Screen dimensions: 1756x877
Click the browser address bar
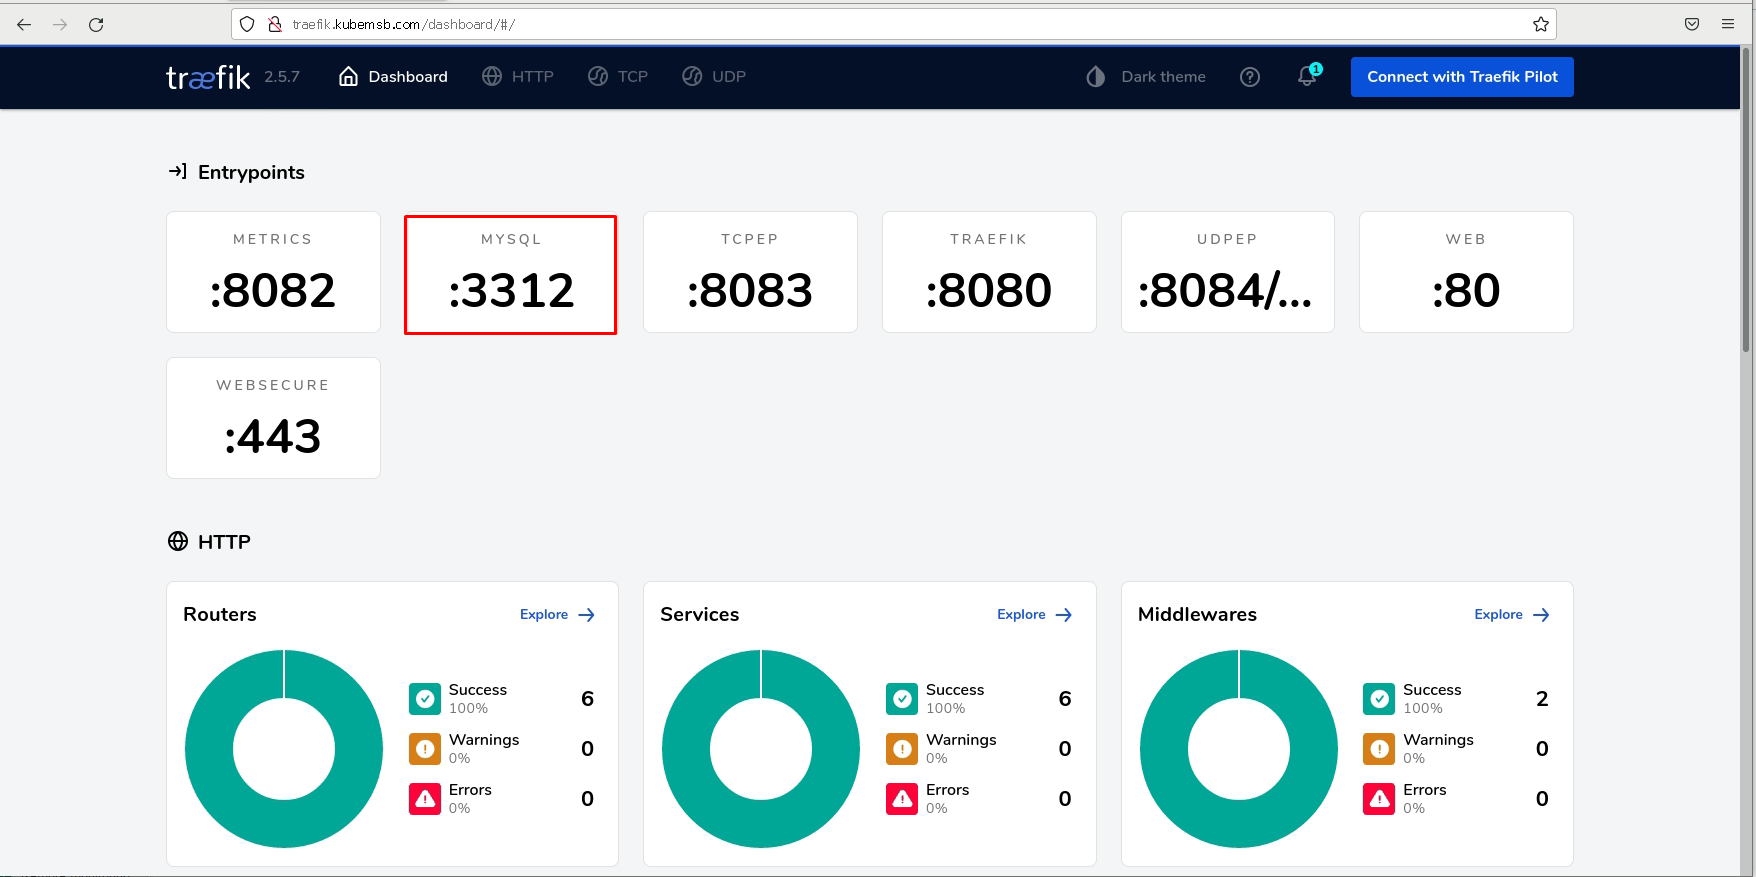900,24
